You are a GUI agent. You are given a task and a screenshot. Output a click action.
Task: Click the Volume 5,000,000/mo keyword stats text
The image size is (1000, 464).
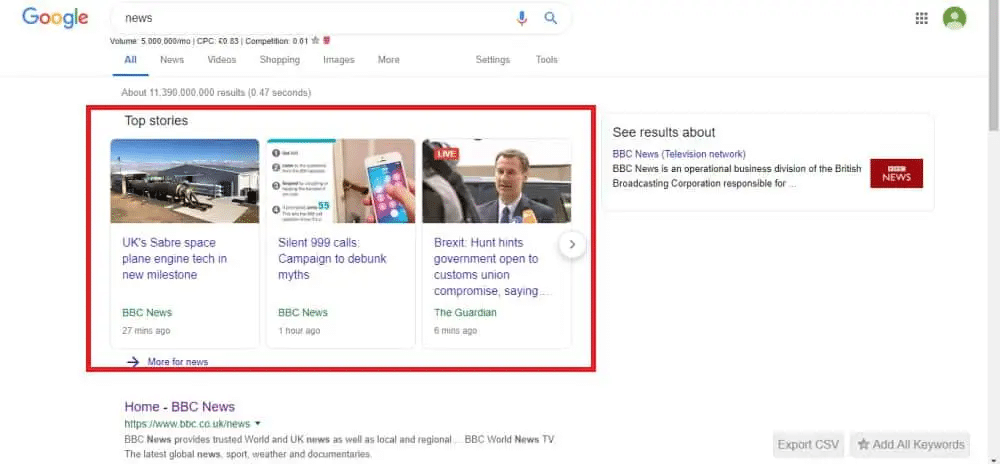point(209,40)
